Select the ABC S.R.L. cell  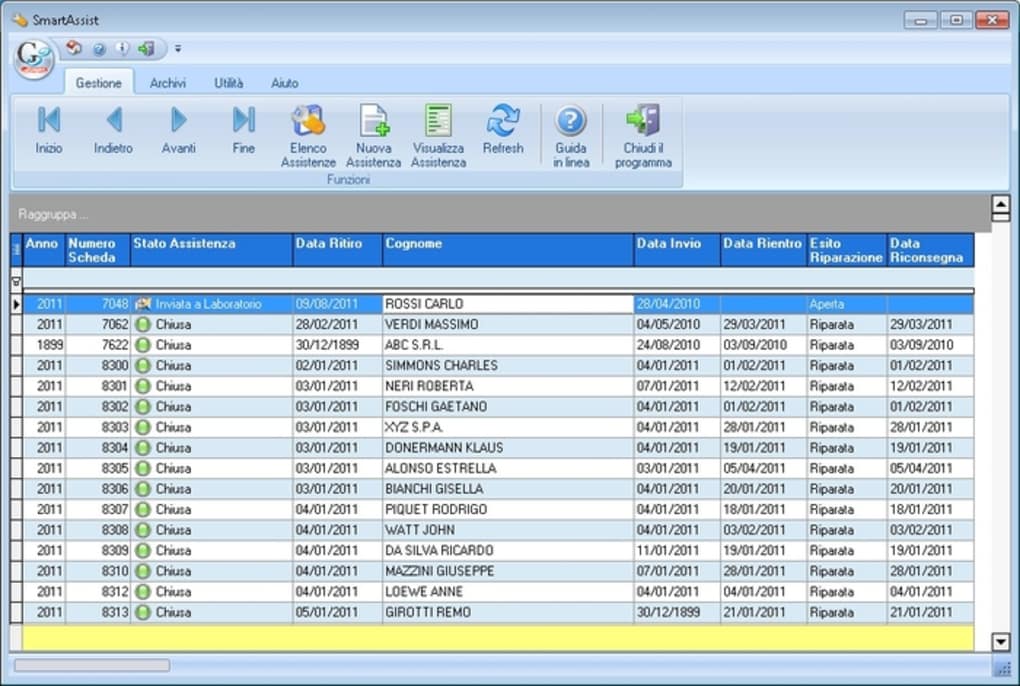508,345
